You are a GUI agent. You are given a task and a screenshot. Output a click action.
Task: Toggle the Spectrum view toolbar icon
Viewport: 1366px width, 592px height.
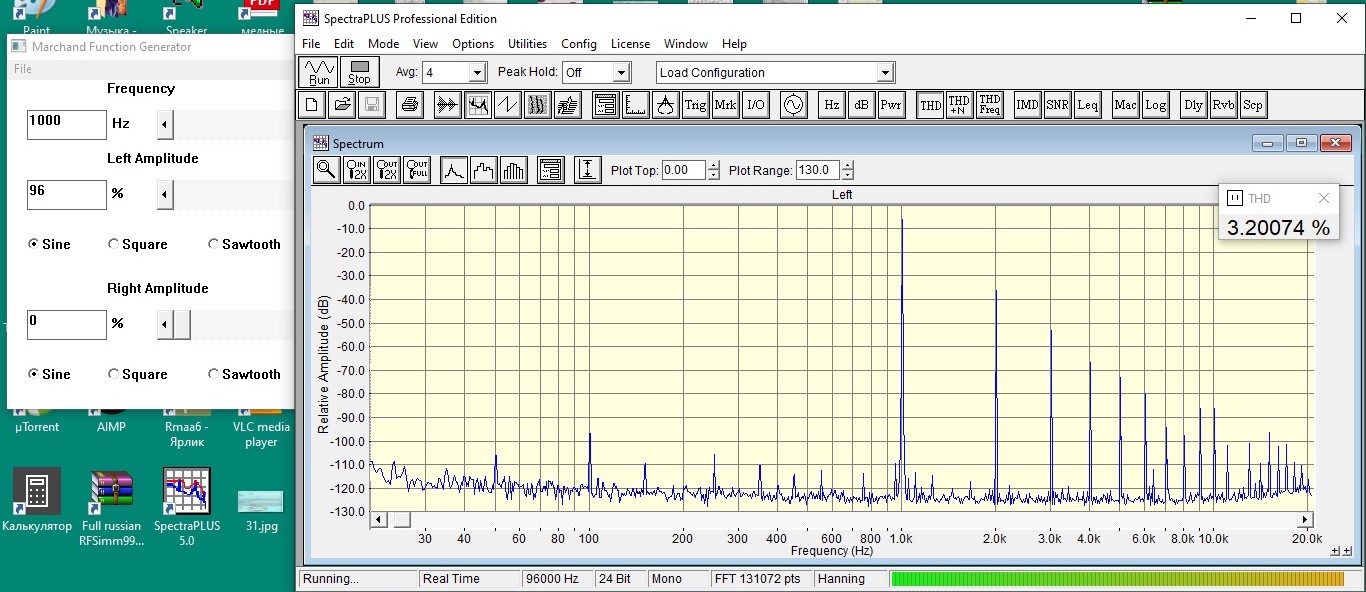coord(477,105)
